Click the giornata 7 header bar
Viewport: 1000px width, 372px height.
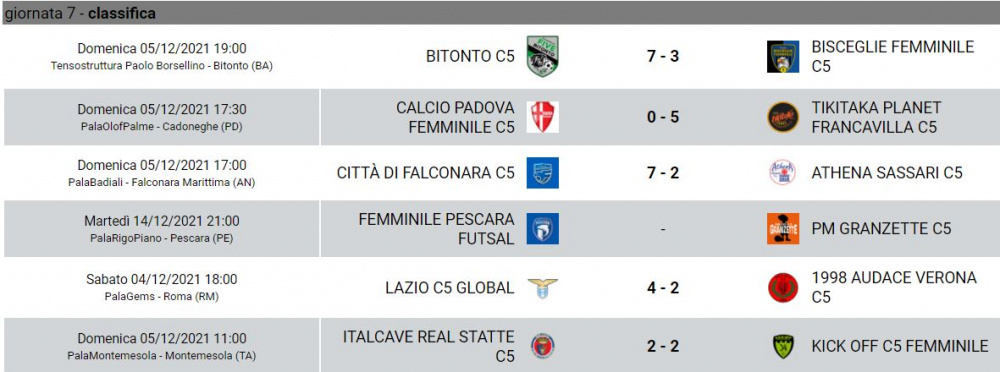coord(500,13)
